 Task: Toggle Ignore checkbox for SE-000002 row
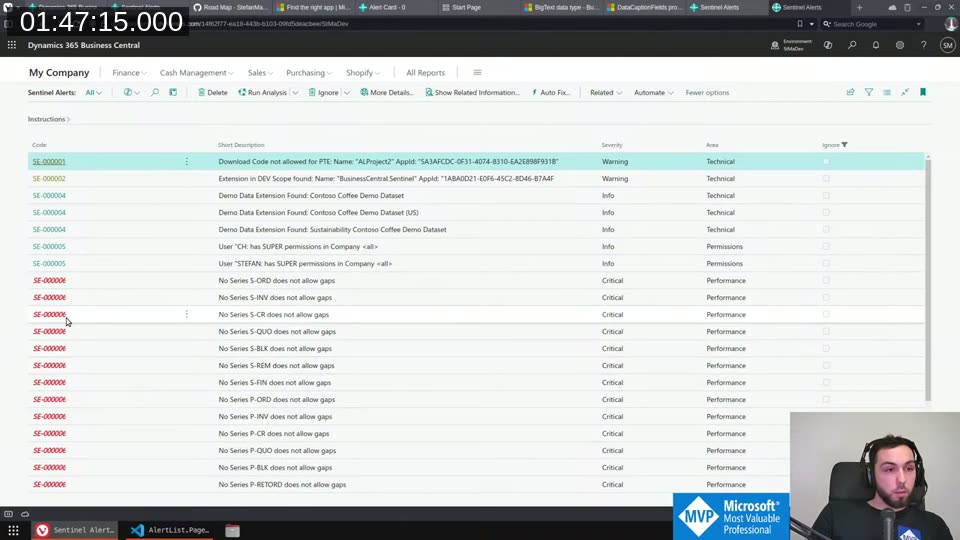pyautogui.click(x=826, y=179)
